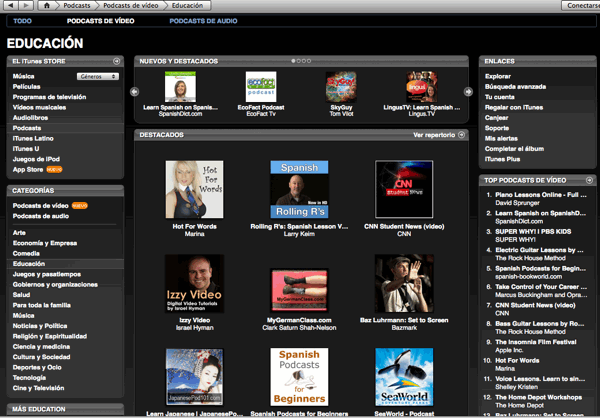Screen dimensions: 600x418
Task: Open the Géneros dropdown next to Música
Action: pyautogui.click(x=98, y=76)
